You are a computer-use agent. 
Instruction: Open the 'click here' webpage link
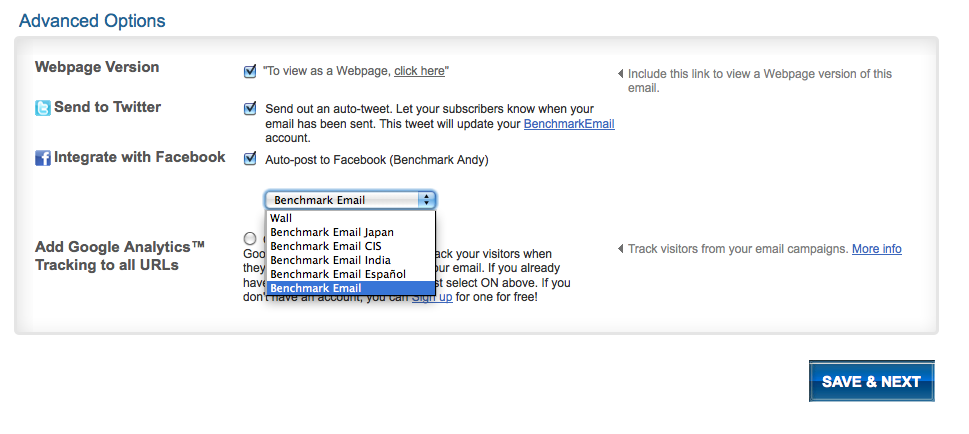point(419,71)
